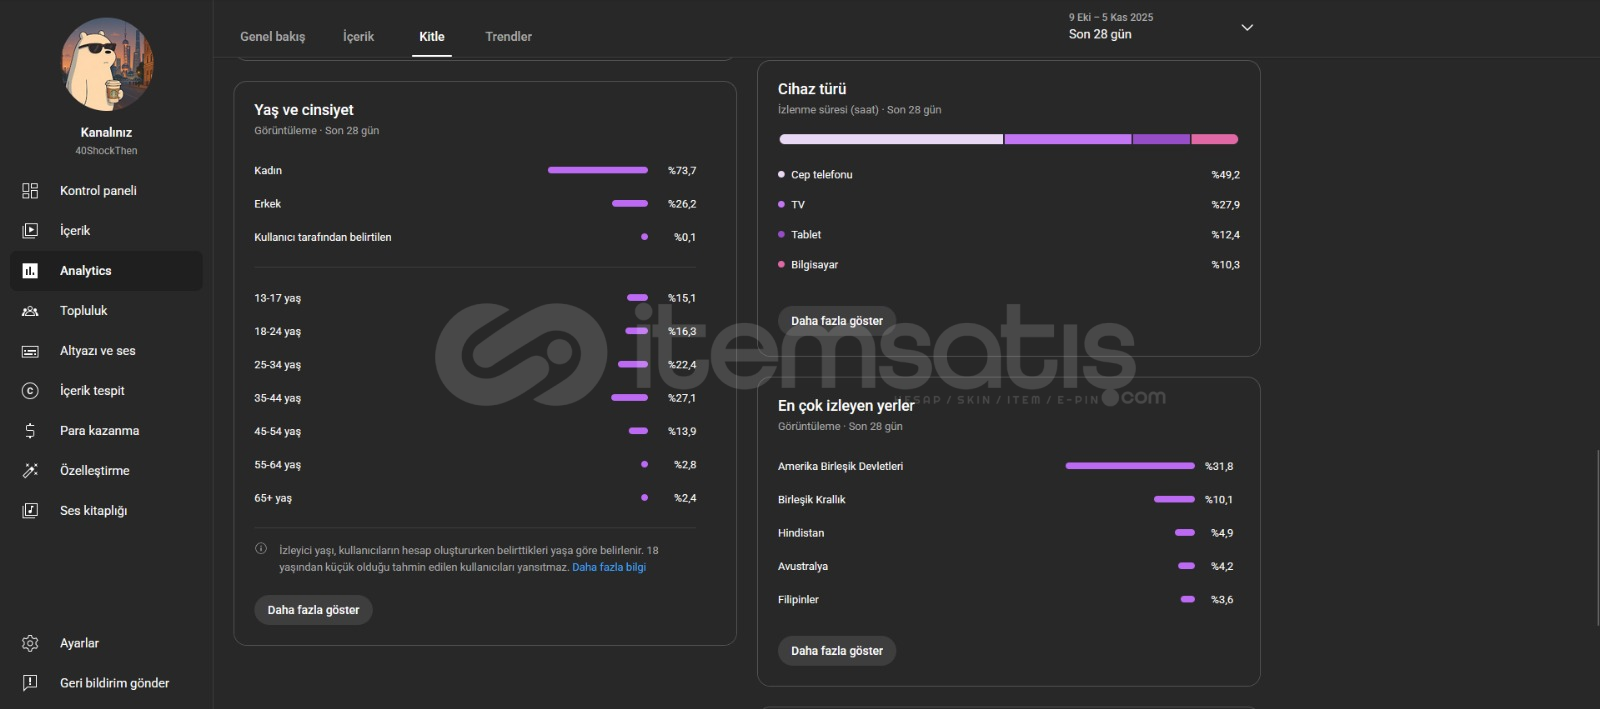Viewport: 1600px width, 709px height.
Task: Open the Ayarlar gear icon
Action: pos(30,643)
